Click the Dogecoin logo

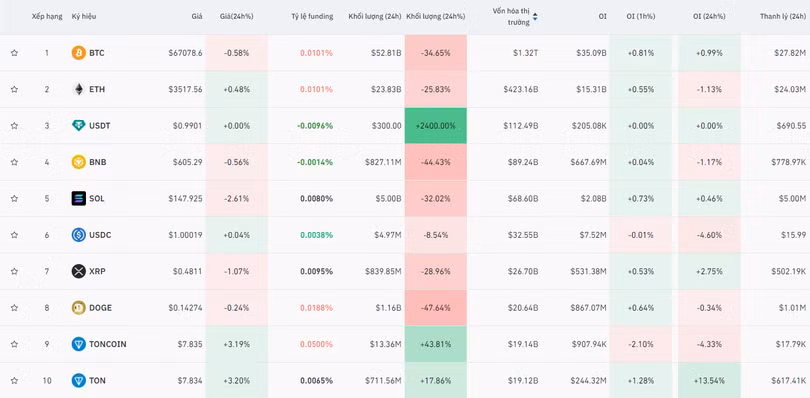click(x=79, y=308)
